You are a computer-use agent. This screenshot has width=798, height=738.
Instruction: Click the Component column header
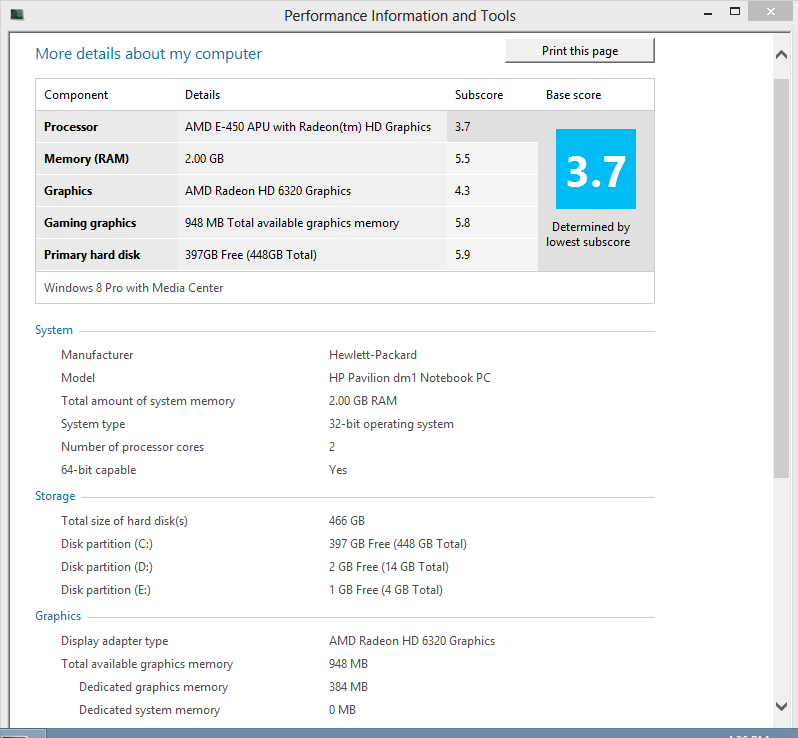point(76,95)
